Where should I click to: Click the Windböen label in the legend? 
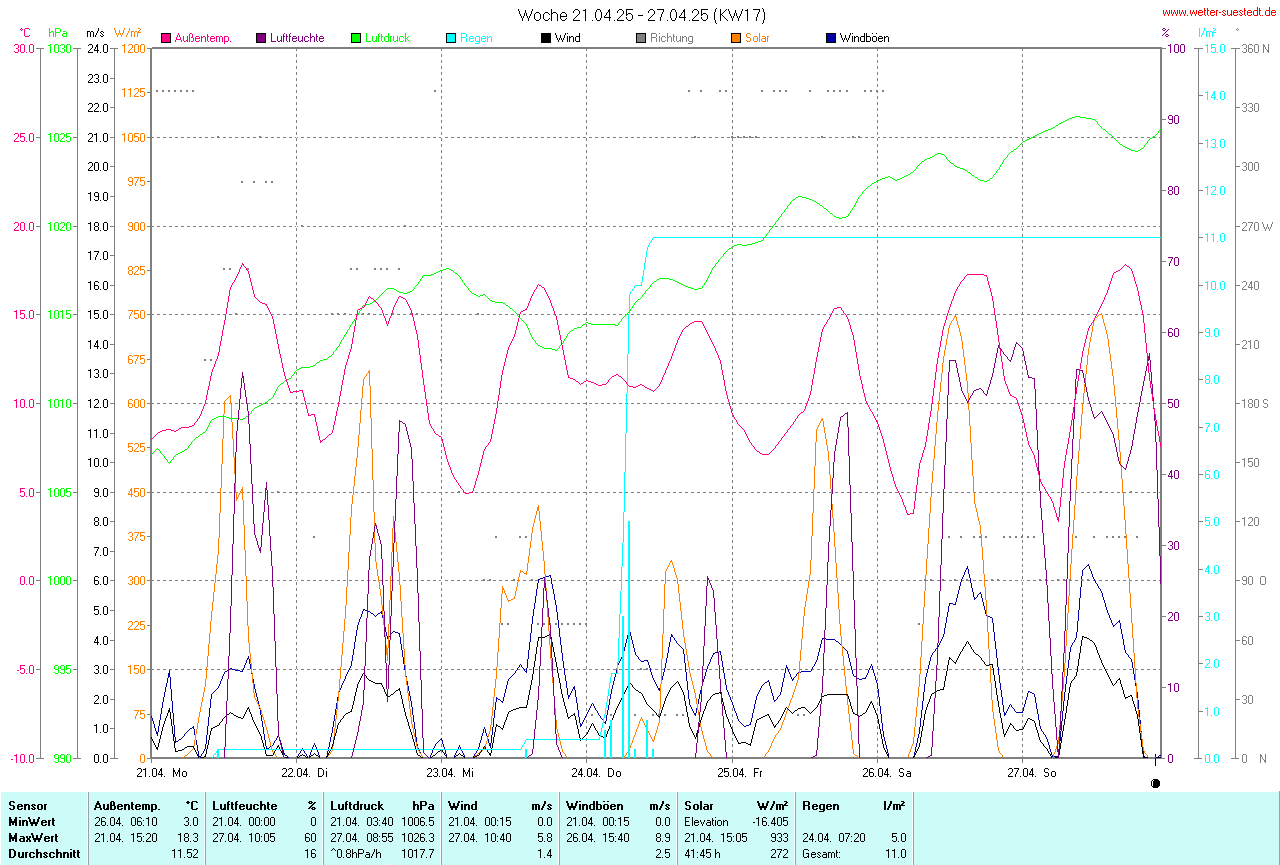click(x=864, y=38)
